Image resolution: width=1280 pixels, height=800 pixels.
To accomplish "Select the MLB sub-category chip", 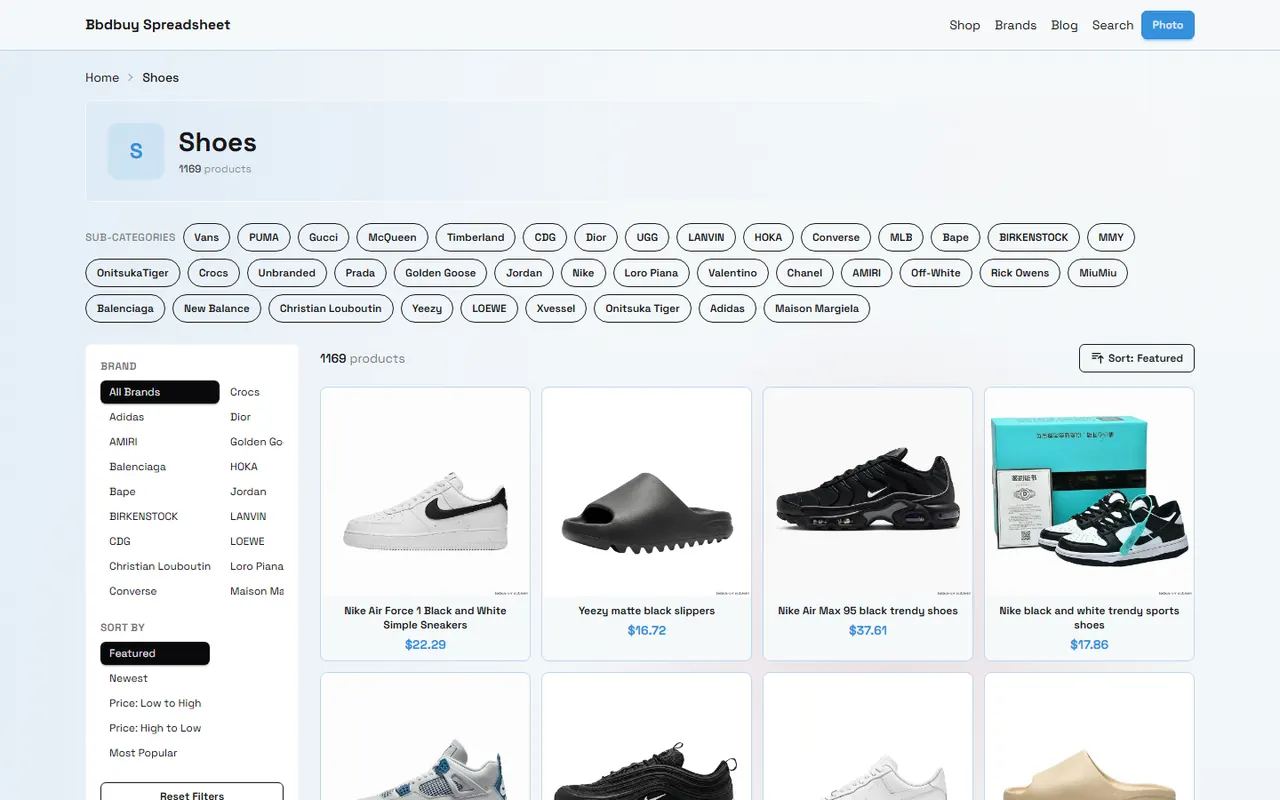I will coord(901,238).
